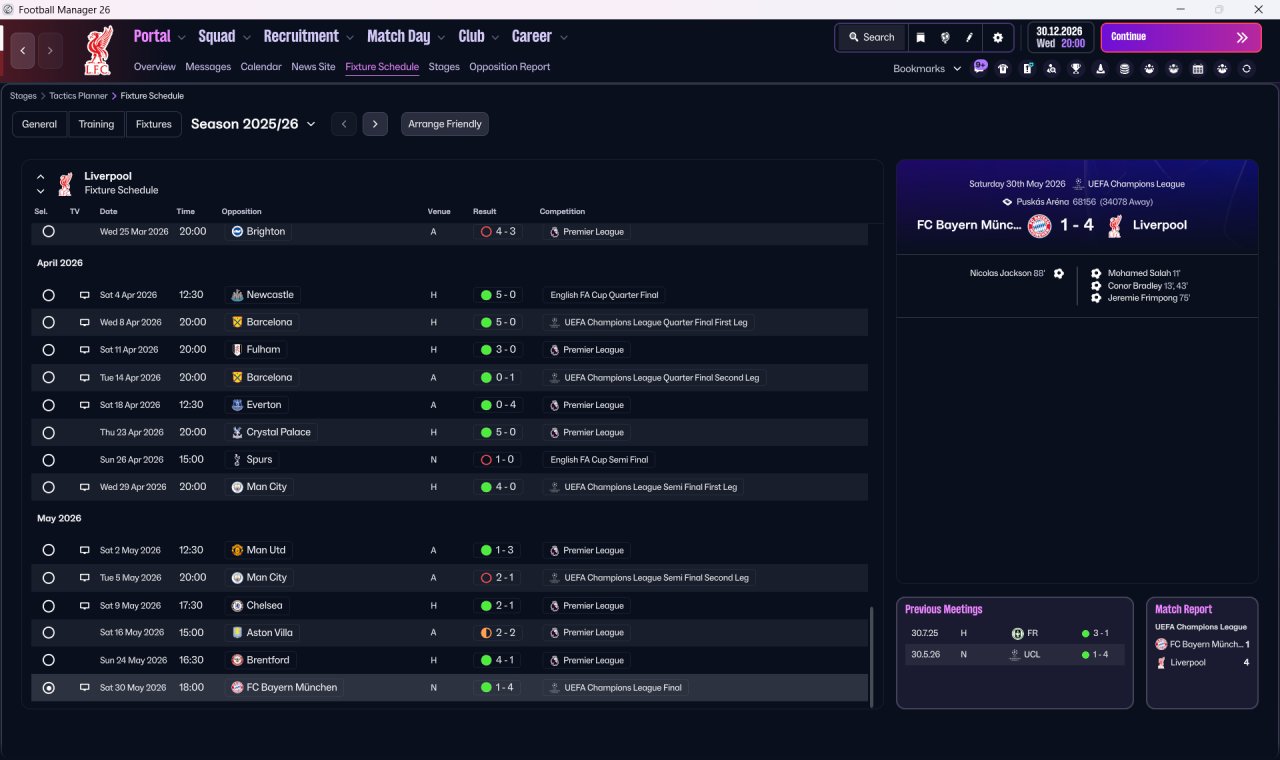Select the radio button for the Man Utd fixture
Screen dimensions: 1280x760
(48, 550)
